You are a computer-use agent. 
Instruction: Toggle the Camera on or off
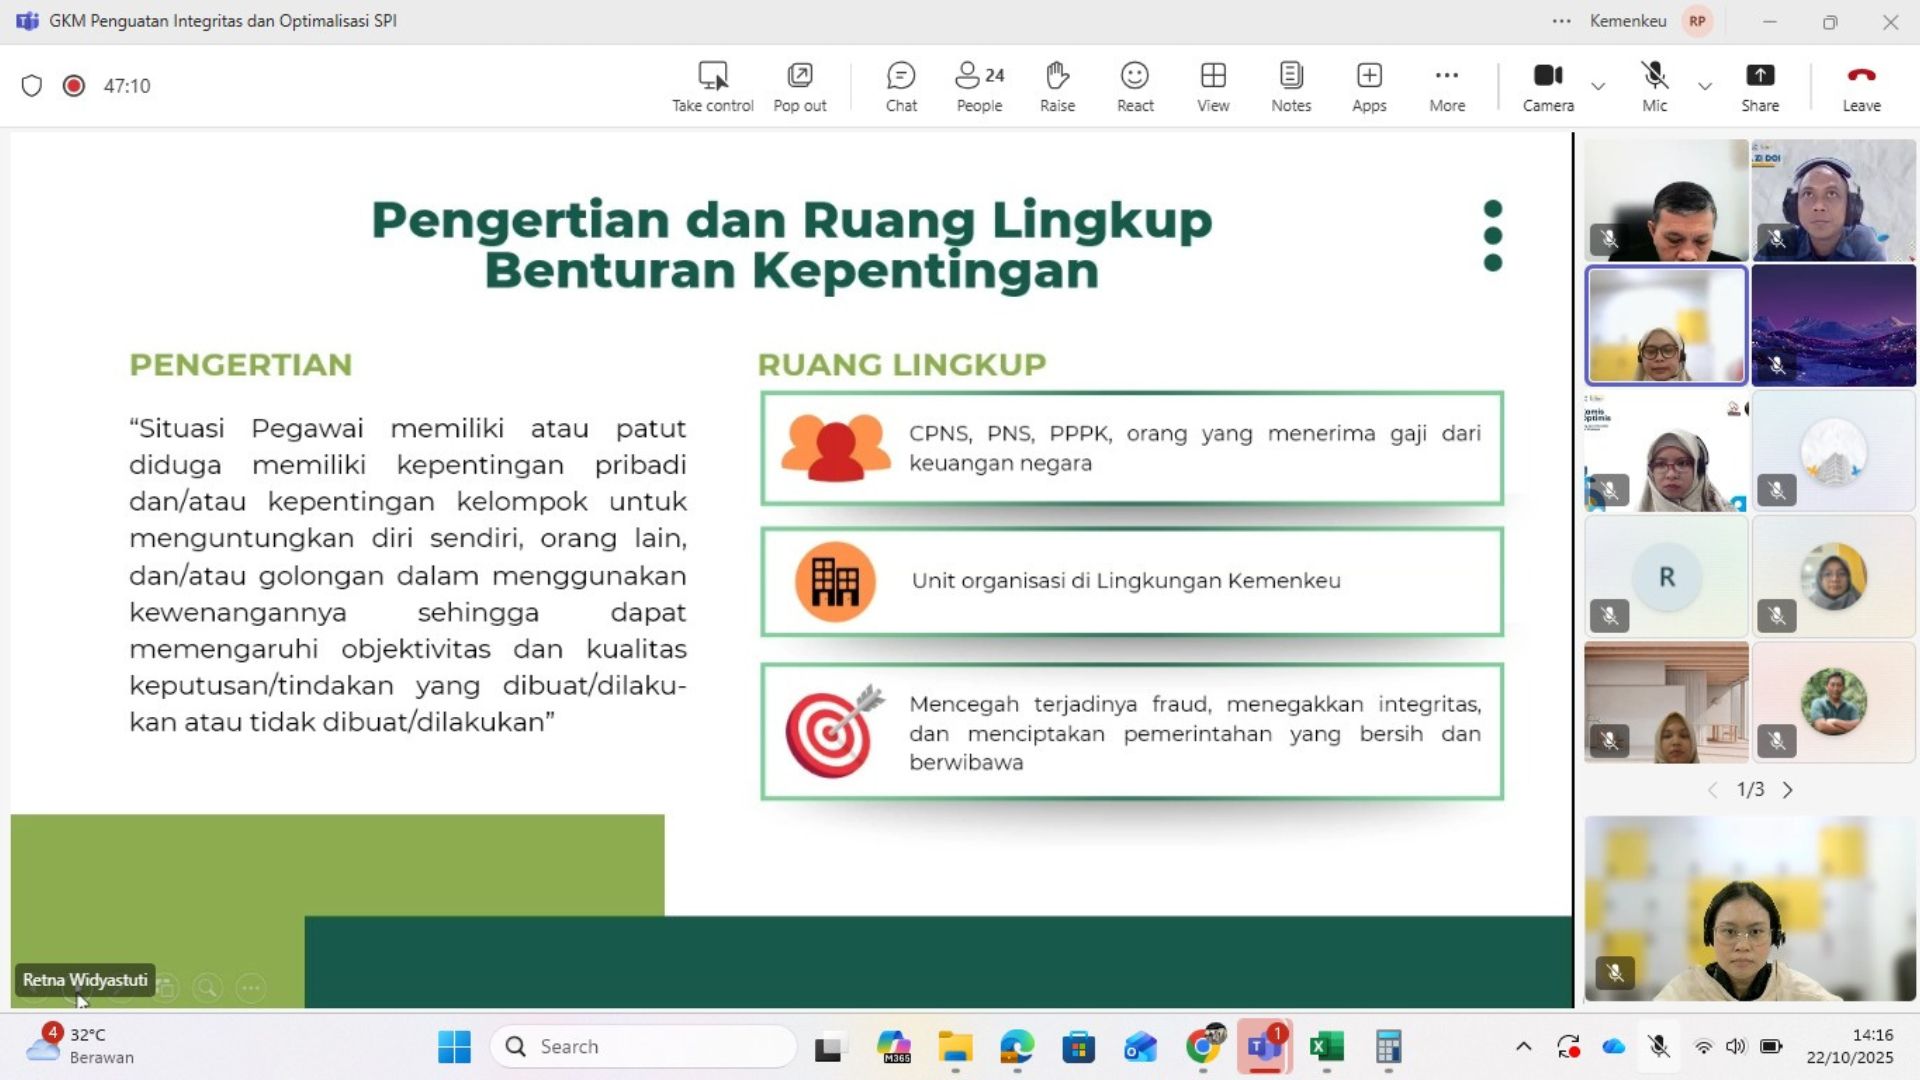tap(1547, 86)
